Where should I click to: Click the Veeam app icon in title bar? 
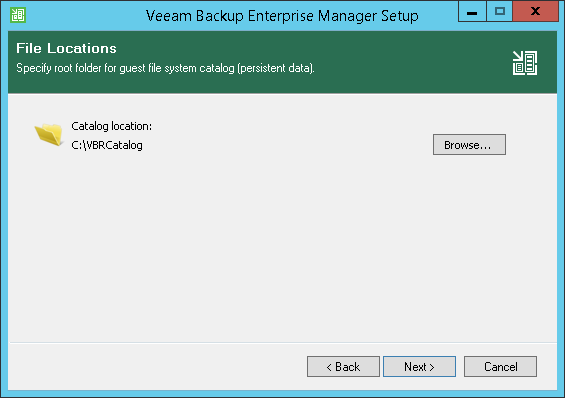point(18,15)
